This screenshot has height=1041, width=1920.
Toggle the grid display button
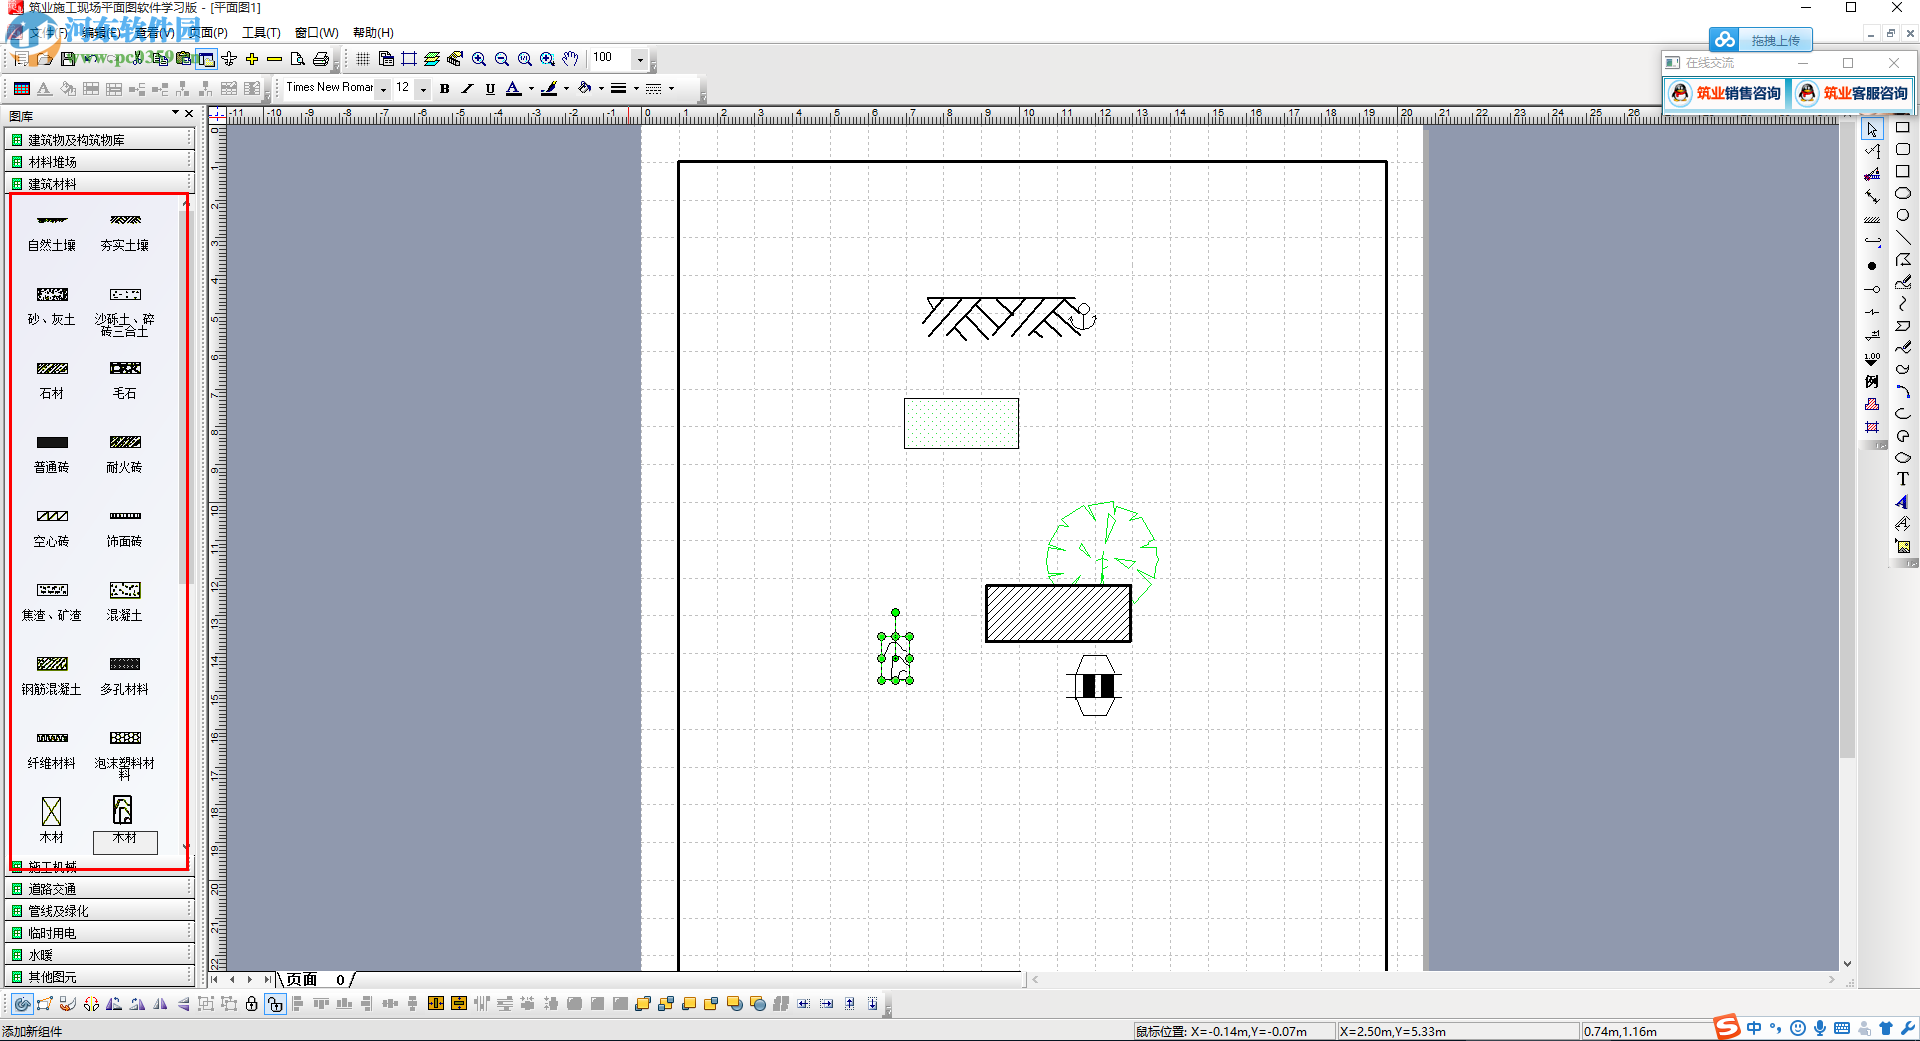point(363,59)
